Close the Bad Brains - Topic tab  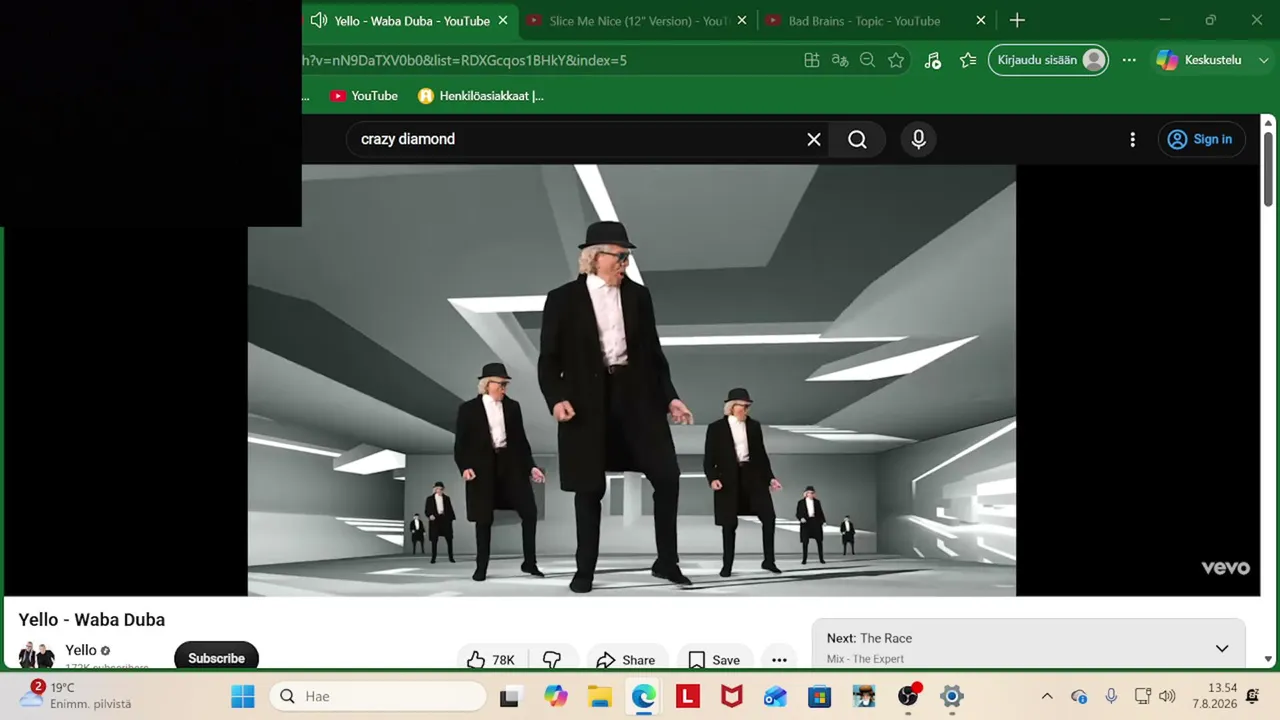click(981, 20)
